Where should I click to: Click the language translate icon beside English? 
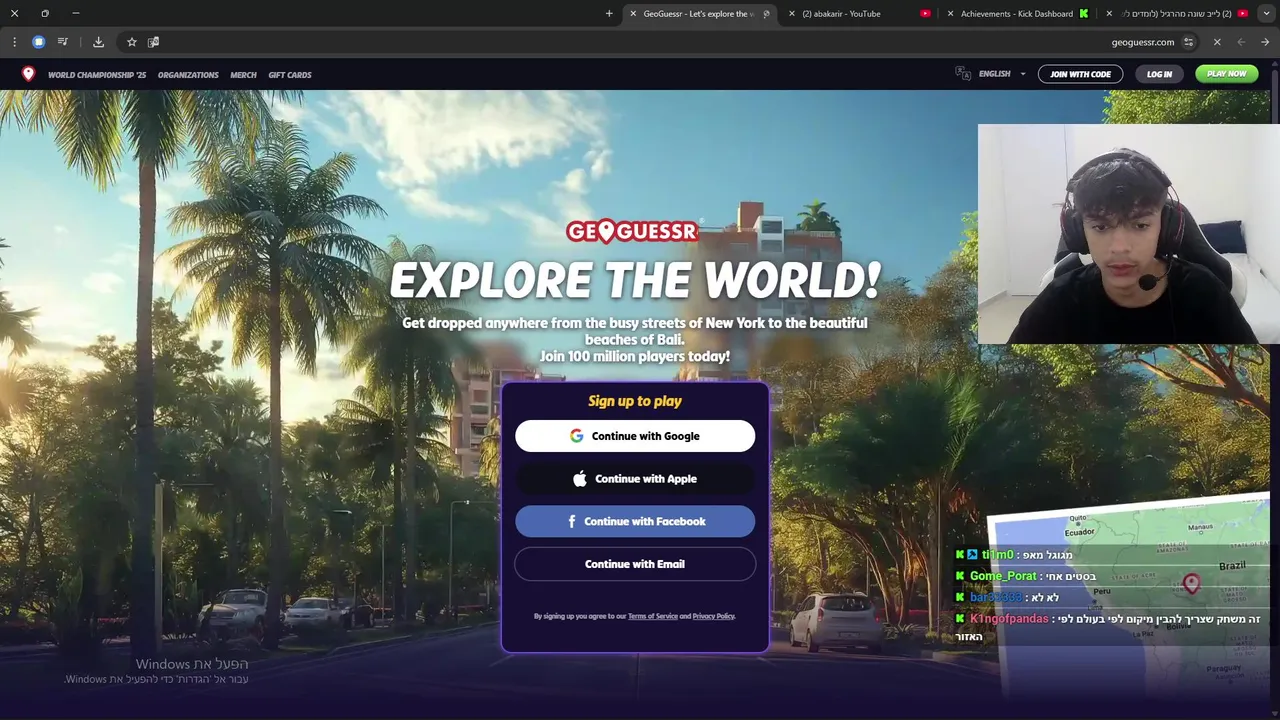coord(963,74)
